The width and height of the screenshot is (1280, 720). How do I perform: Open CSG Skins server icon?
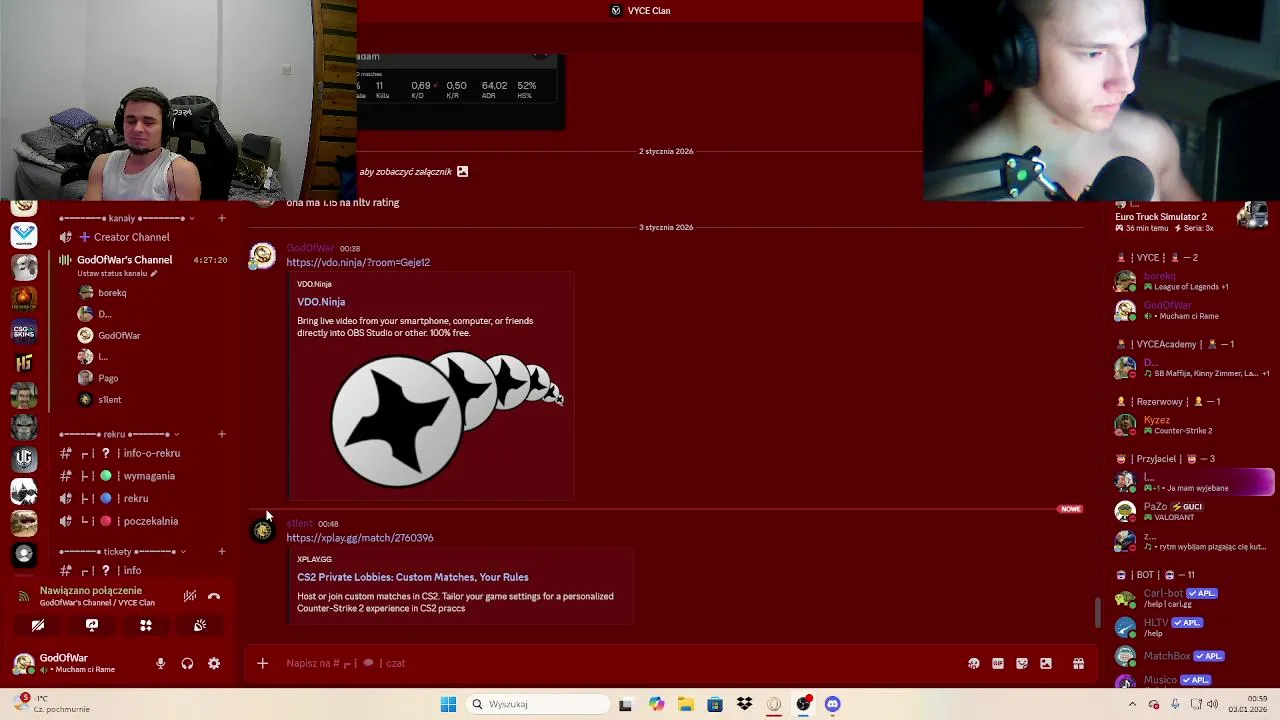[x=24, y=331]
